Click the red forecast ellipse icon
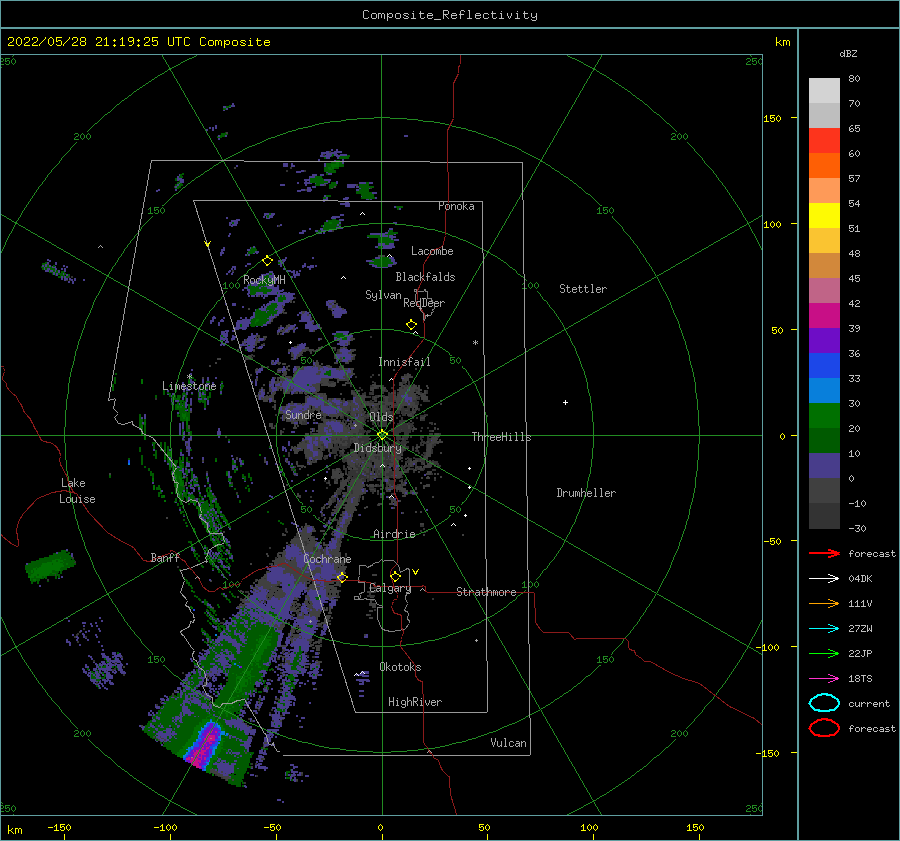 [824, 728]
